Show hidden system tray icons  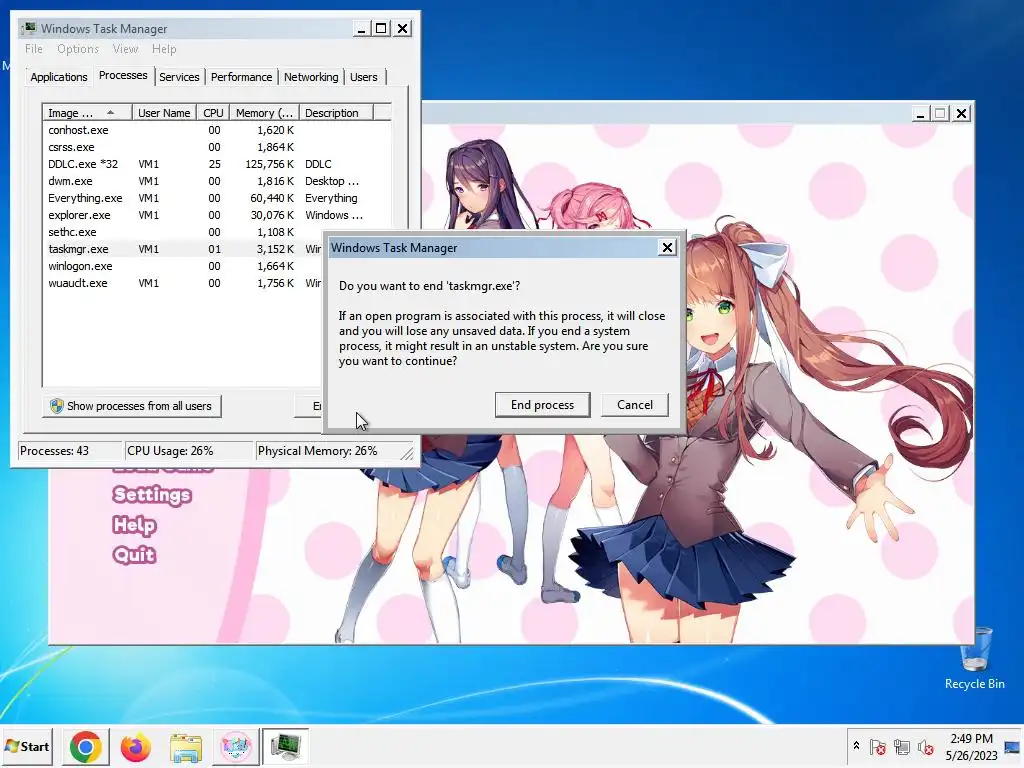coord(856,746)
